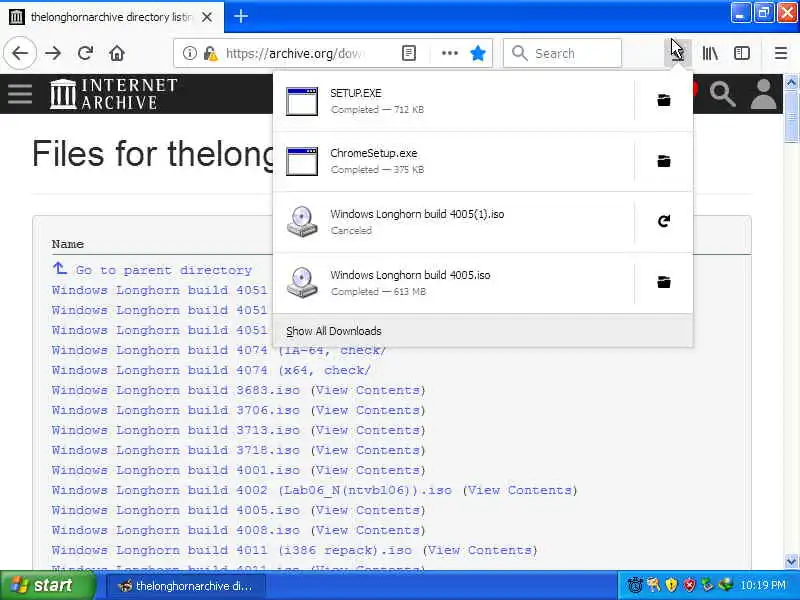
Task: Click the Internet Archive search magnifier
Action: pos(722,94)
